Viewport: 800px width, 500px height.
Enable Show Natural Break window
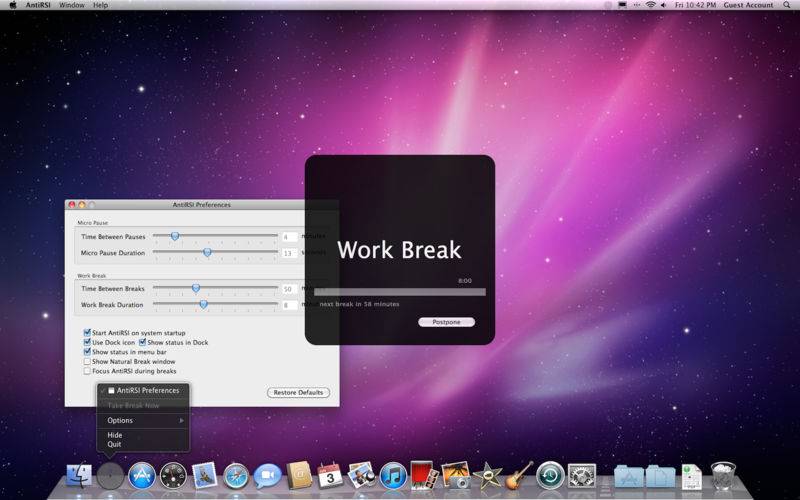87,361
